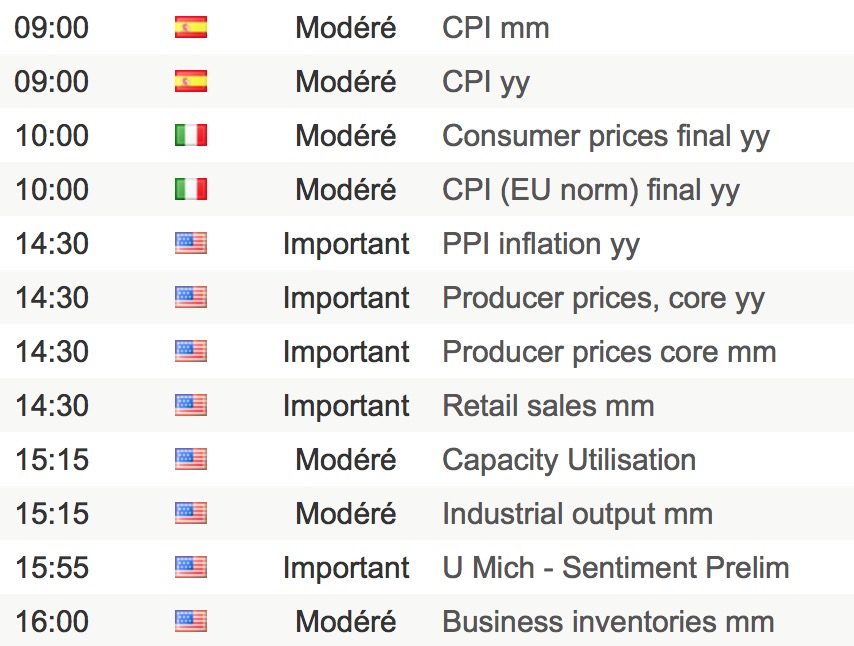Click US flag in U Mich Sentiment row
This screenshot has width=854, height=646.
(190, 567)
